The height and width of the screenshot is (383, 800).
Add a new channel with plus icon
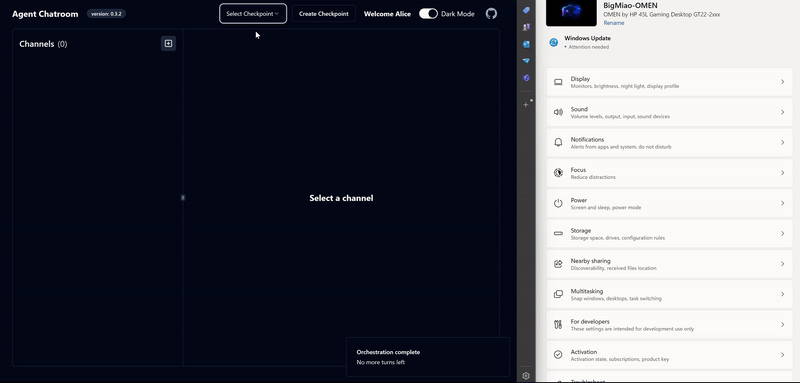tap(168, 43)
